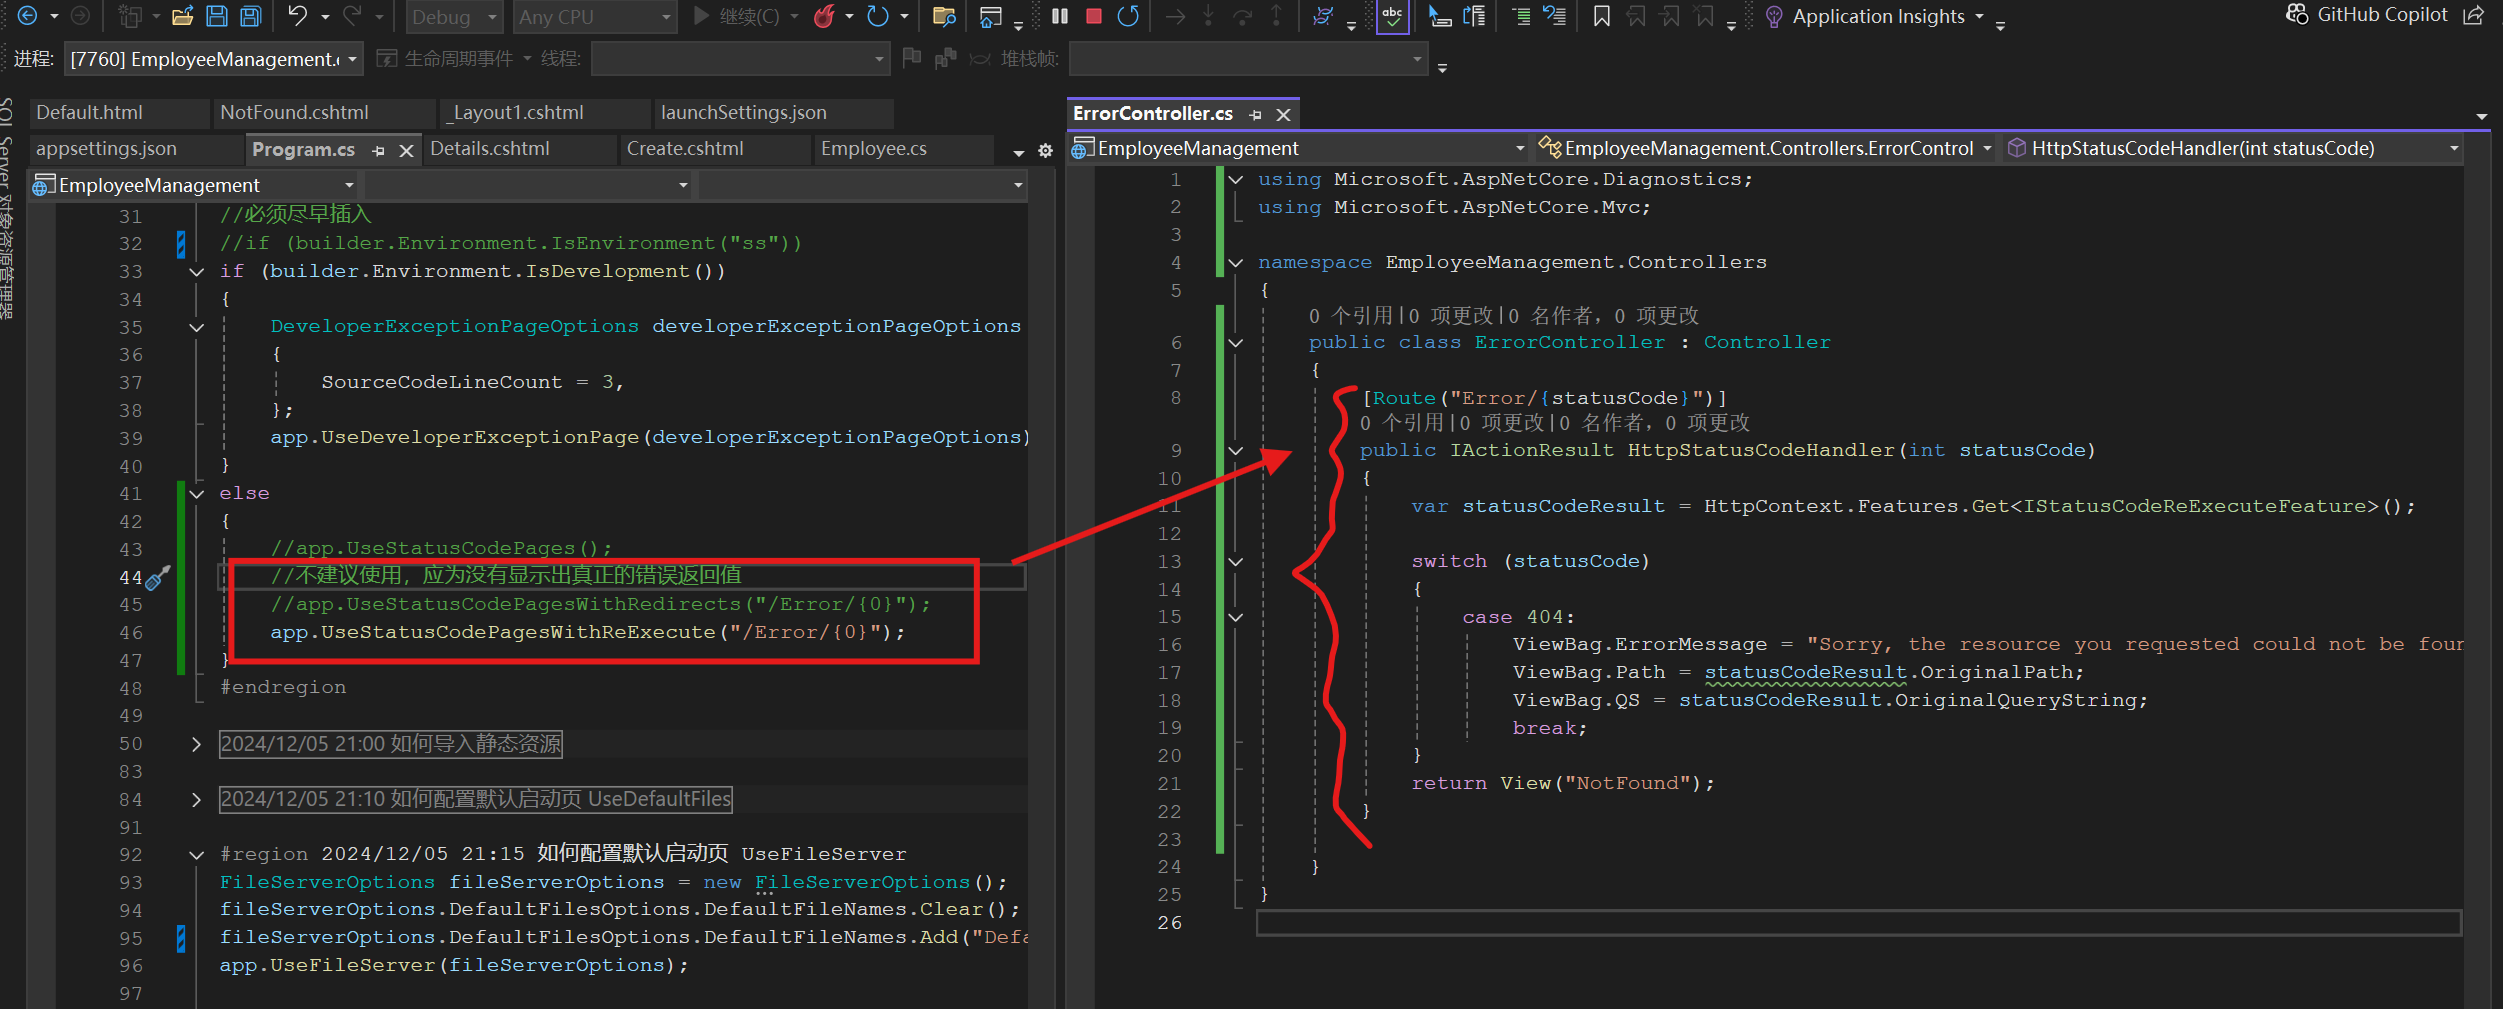Open ErrorController pane window dropdown arrow
The height and width of the screenshot is (1009, 2503).
coord(2481,116)
